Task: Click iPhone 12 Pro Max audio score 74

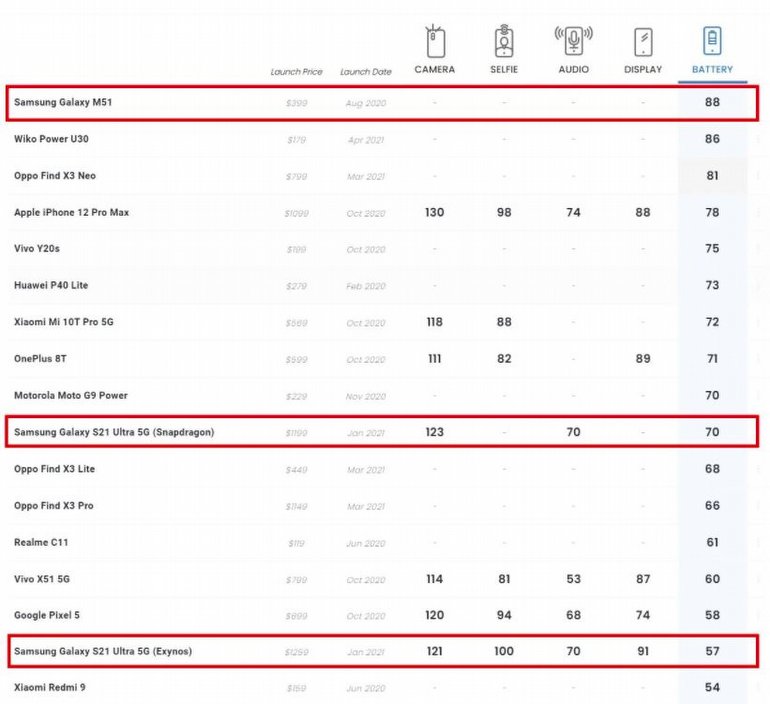Action: pos(574,213)
